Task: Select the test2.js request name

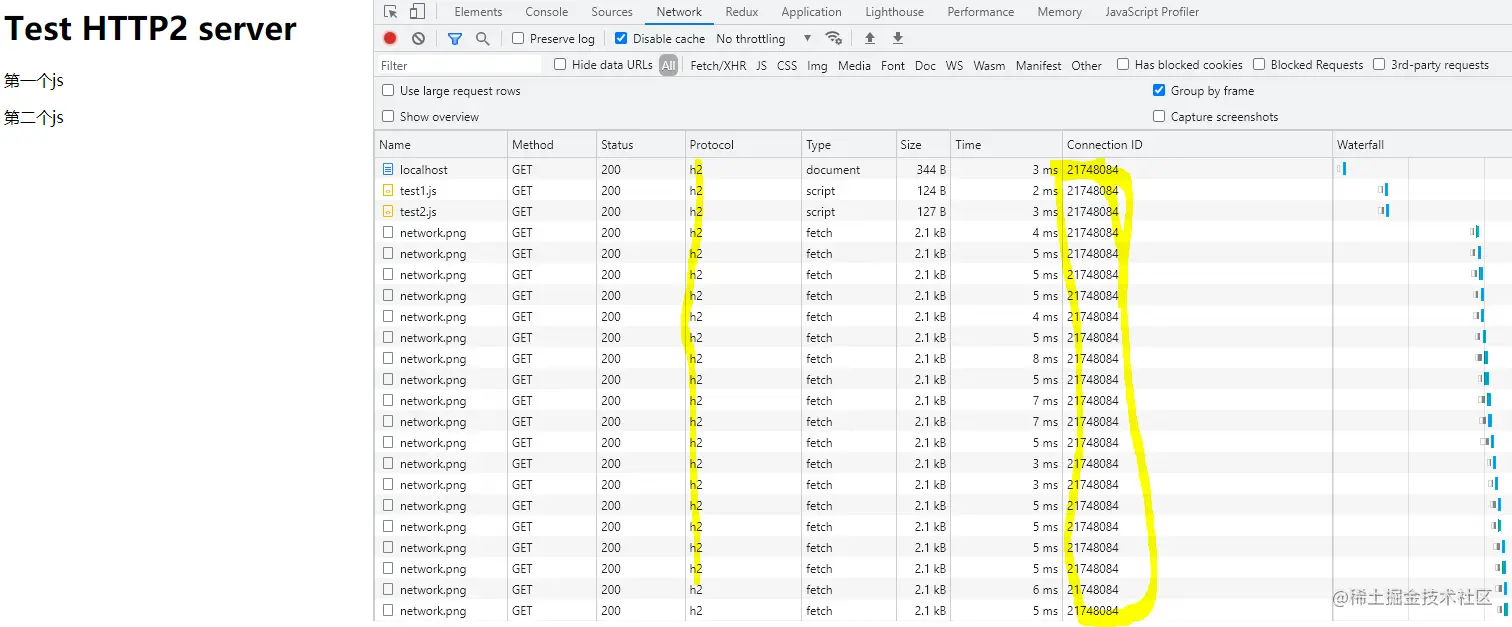Action: click(418, 212)
